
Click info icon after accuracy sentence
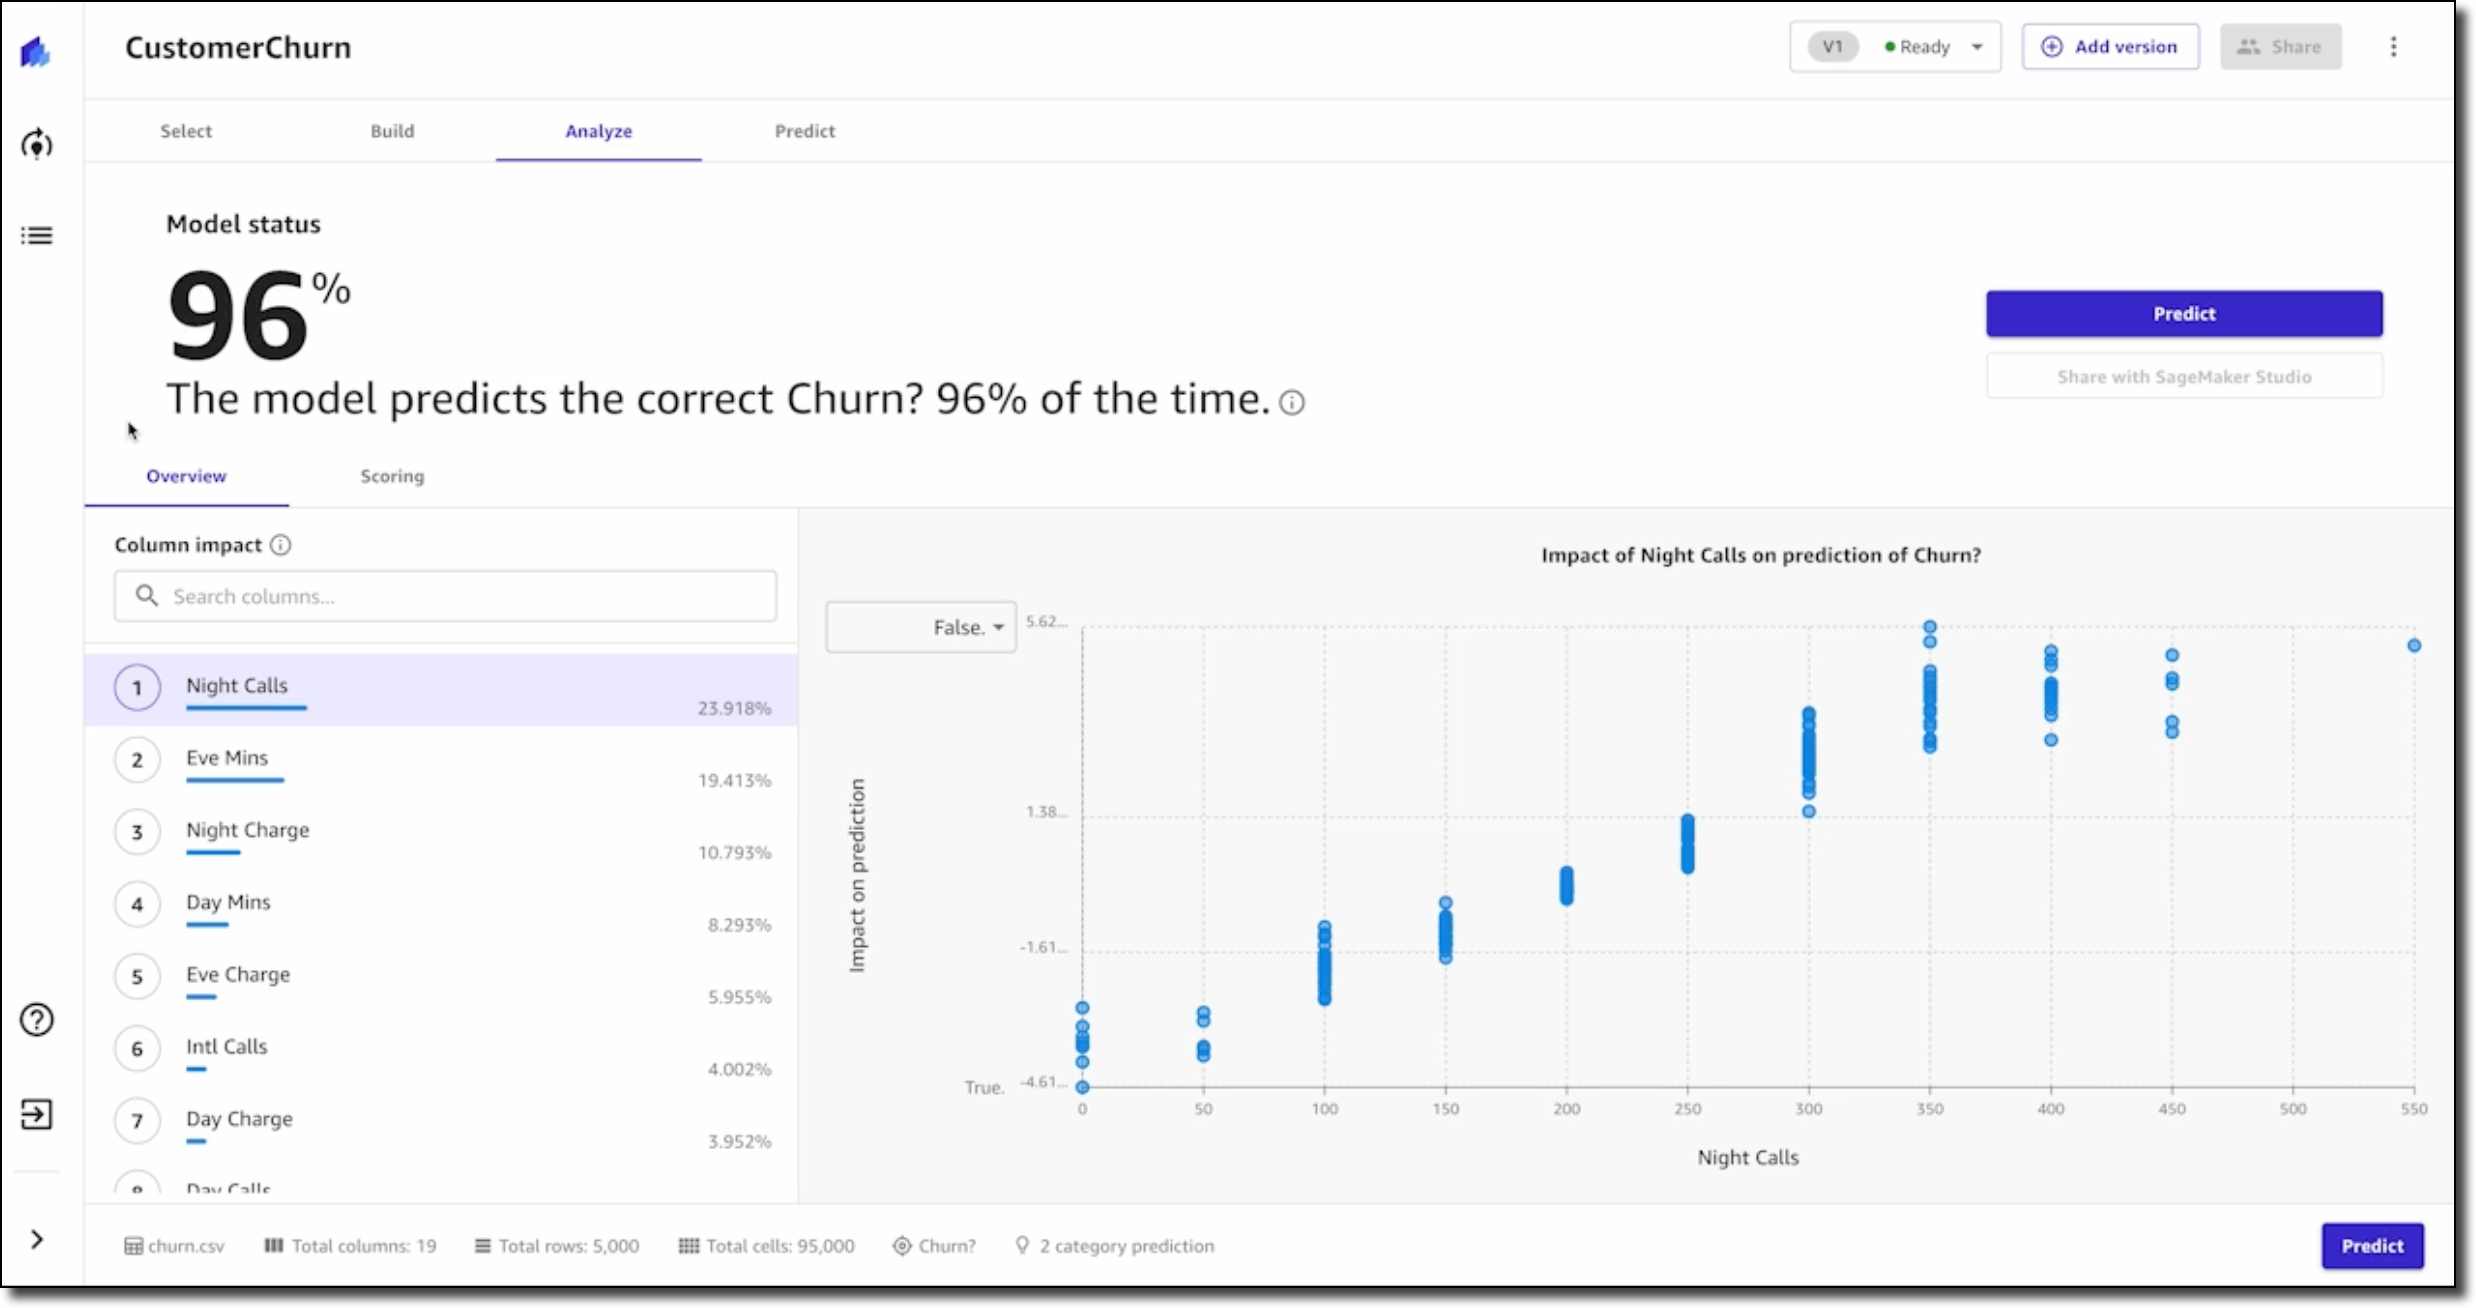[1292, 403]
